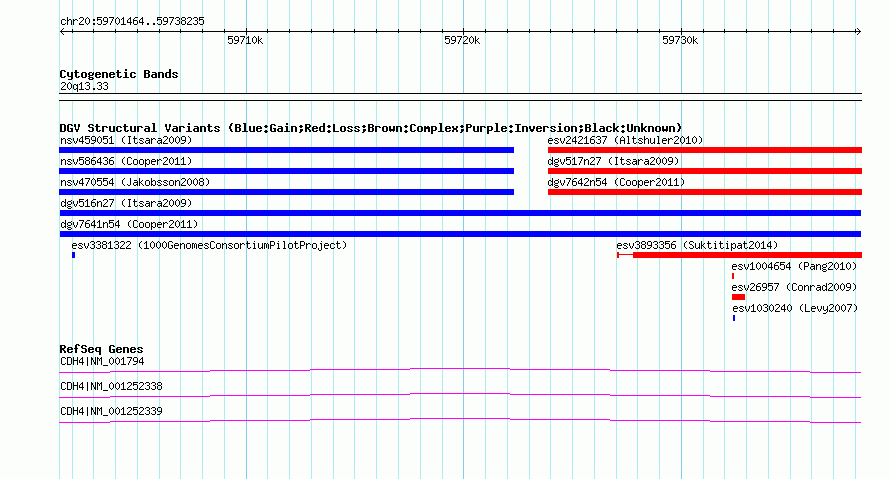Open the esv1030240 (Levy2007) label

(795, 308)
